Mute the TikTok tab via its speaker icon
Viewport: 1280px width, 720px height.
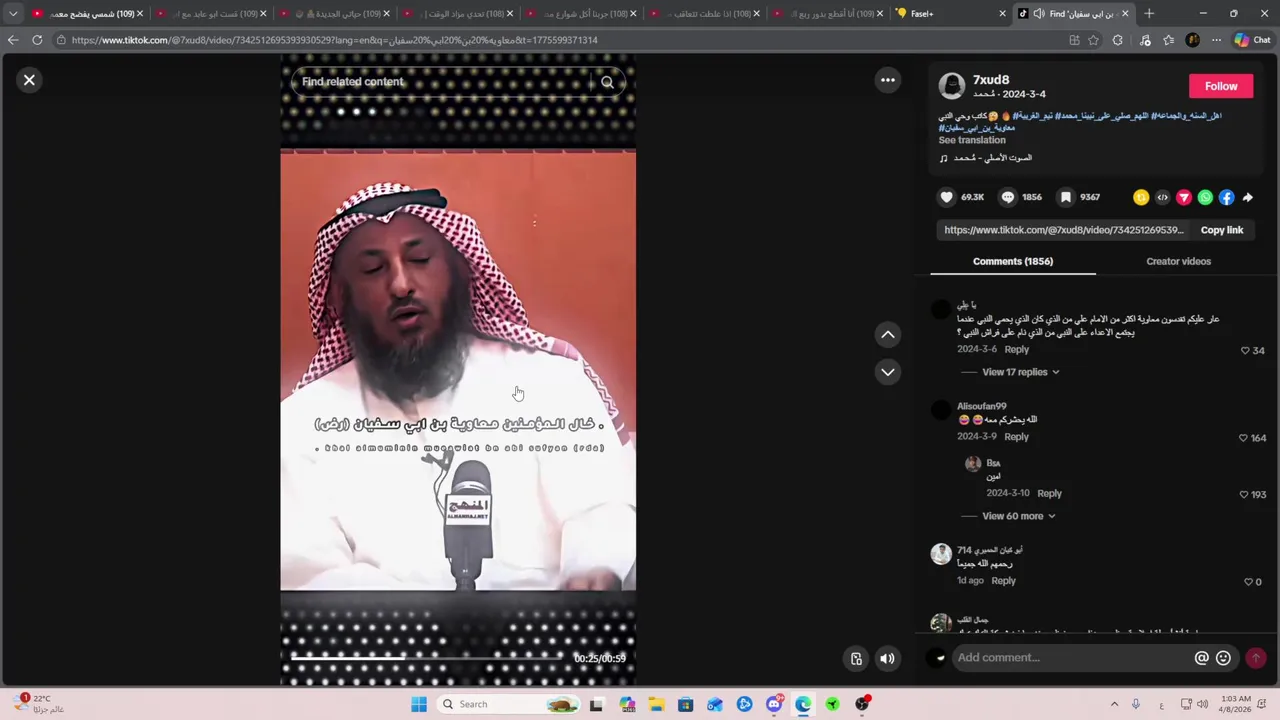coord(1038,14)
